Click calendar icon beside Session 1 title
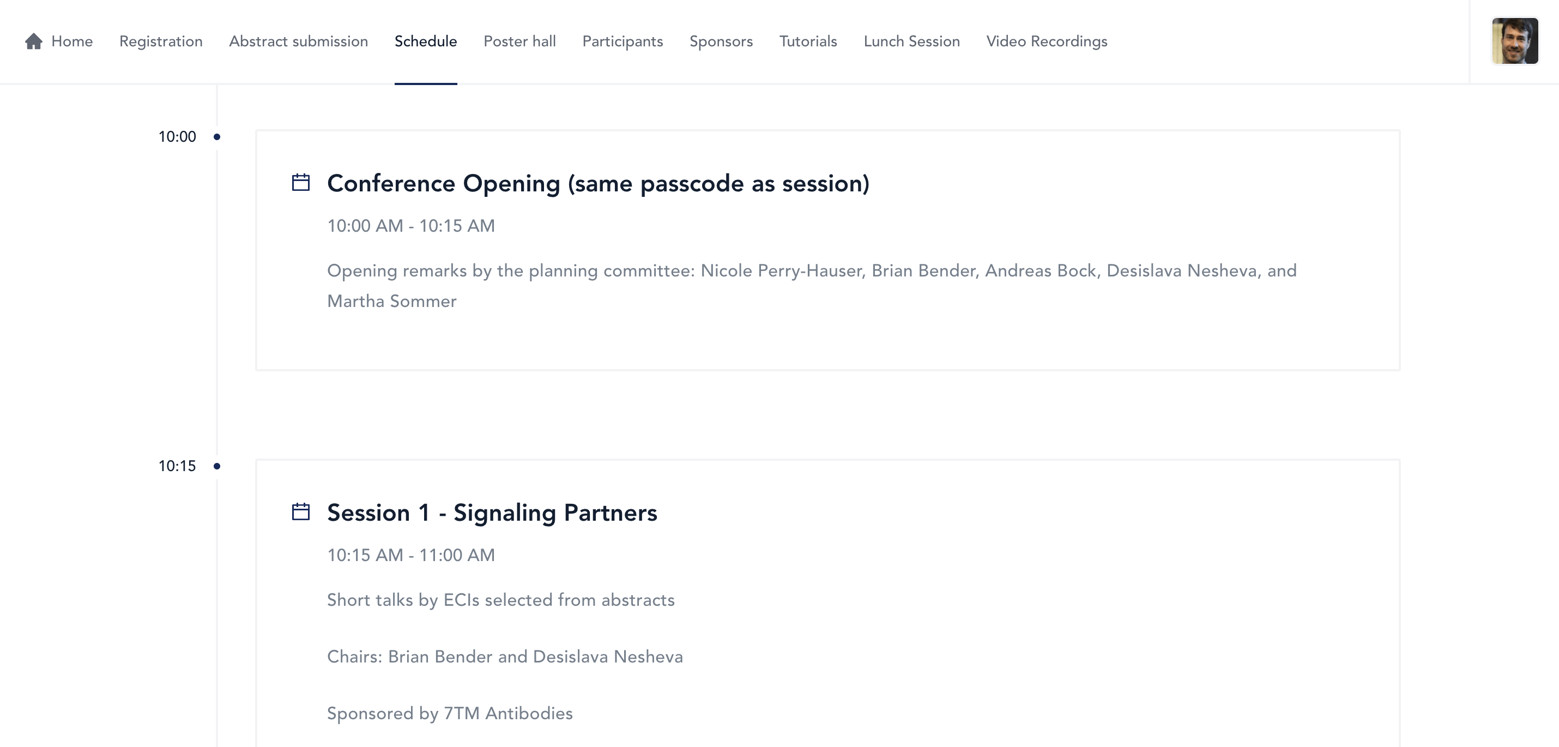Viewport: 1559px width, 747px height. pyautogui.click(x=301, y=512)
